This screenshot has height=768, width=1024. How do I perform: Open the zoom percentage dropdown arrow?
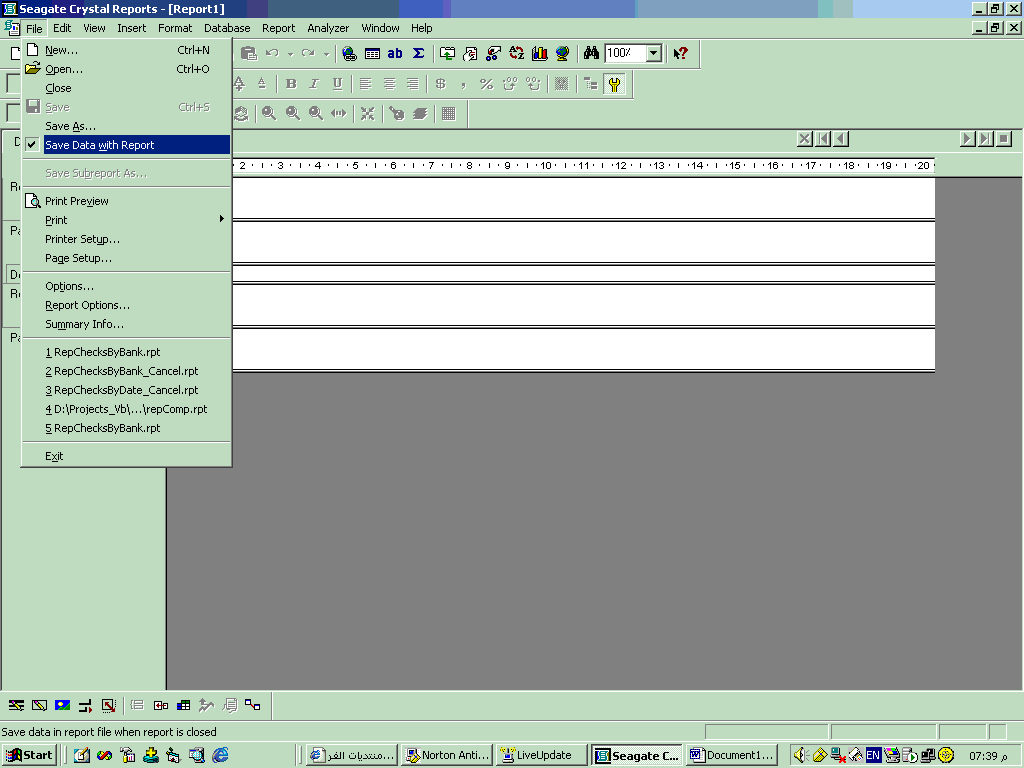654,53
